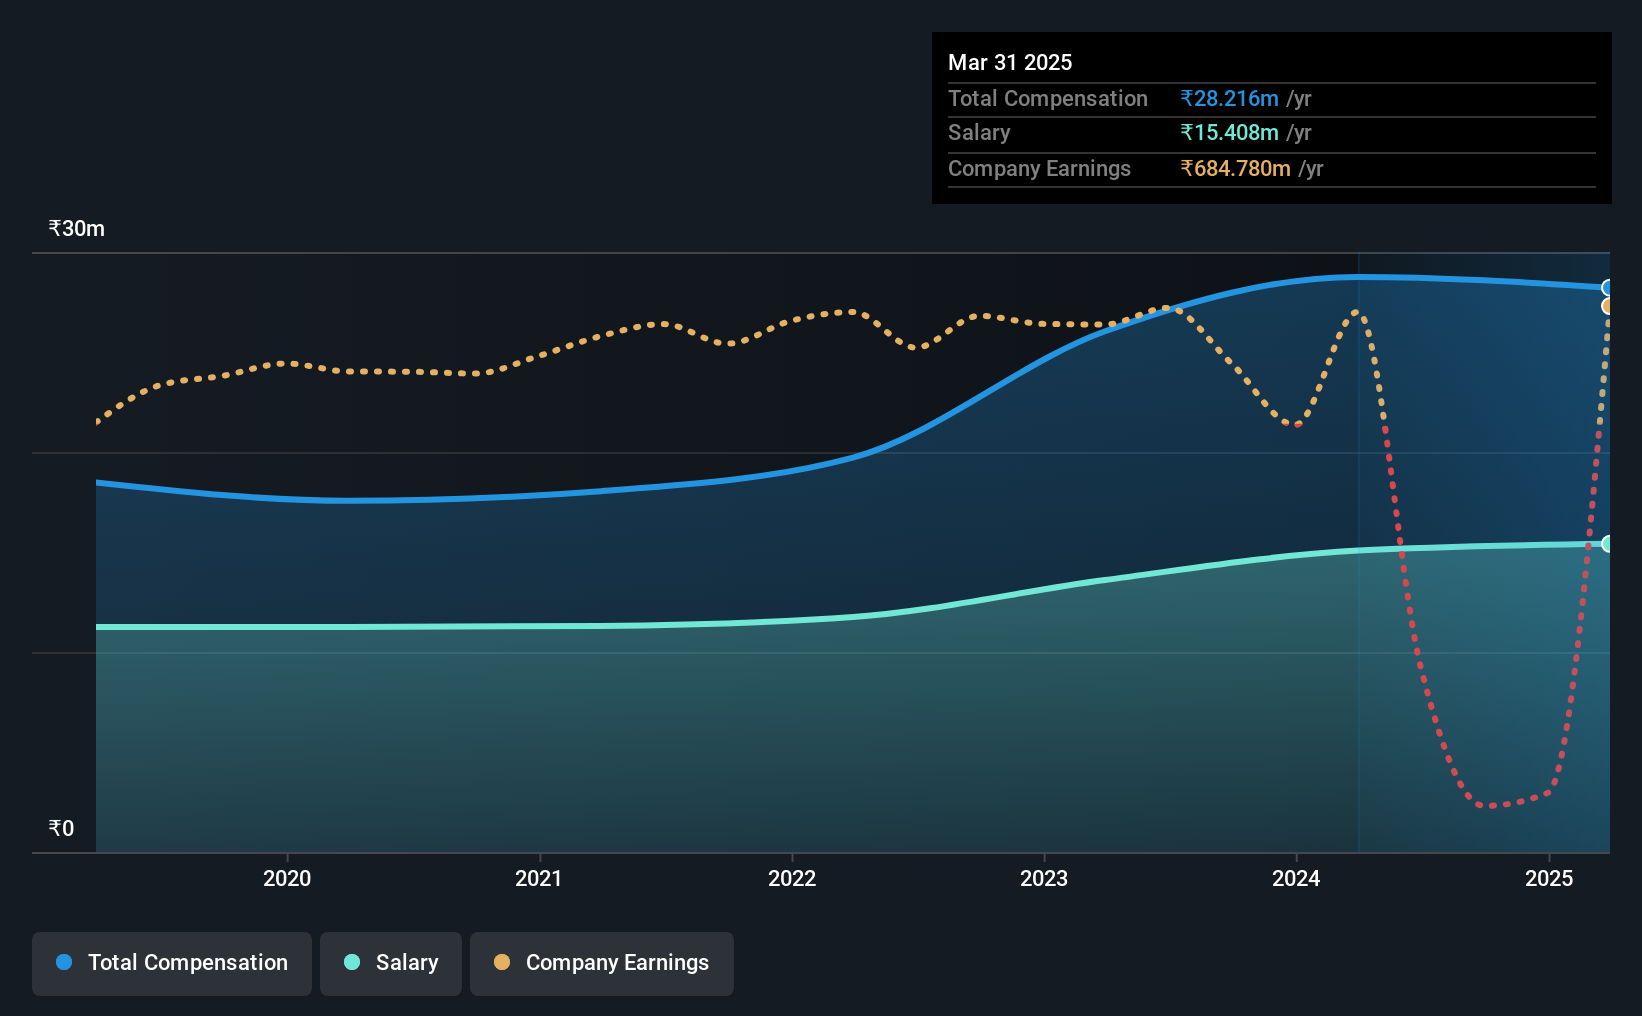Select the 2023 x-axis label

[x=1044, y=878]
